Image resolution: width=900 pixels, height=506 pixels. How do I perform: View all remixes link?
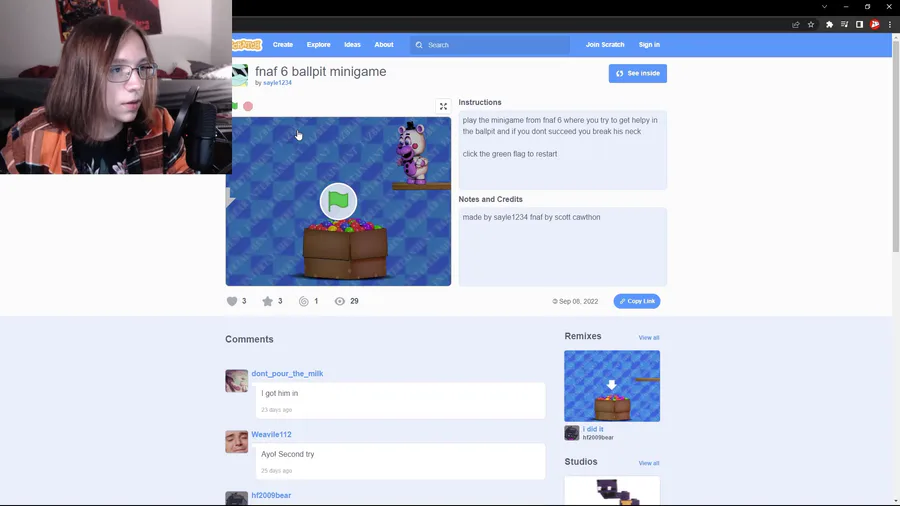click(649, 337)
